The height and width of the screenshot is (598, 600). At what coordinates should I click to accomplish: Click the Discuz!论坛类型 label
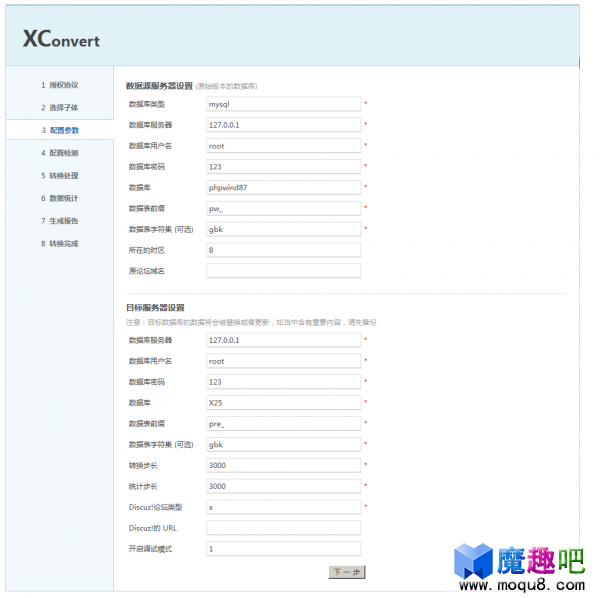click(155, 507)
